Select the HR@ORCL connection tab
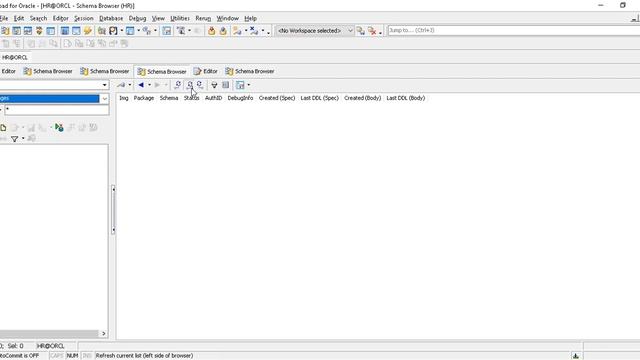The height and width of the screenshot is (360, 640). pos(15,58)
